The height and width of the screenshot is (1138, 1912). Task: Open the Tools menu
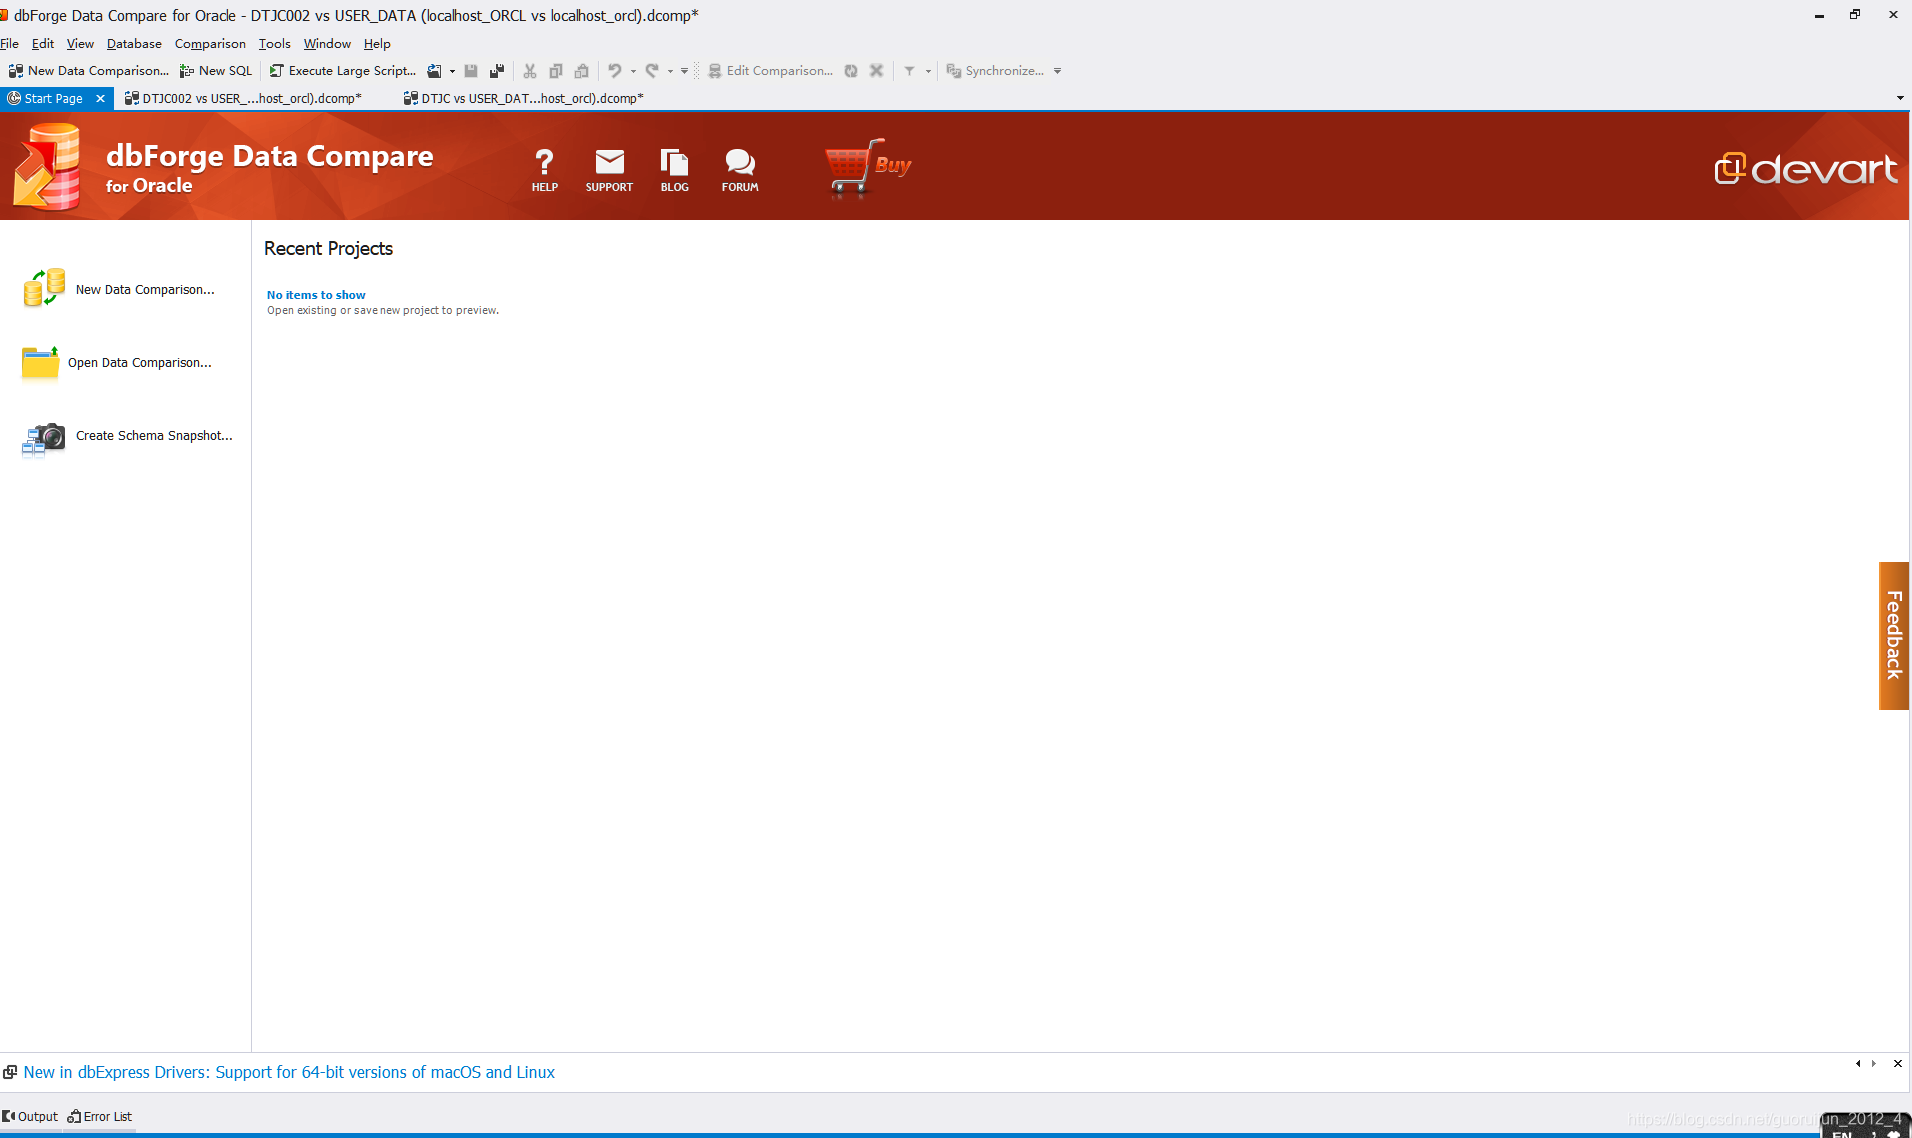(275, 44)
